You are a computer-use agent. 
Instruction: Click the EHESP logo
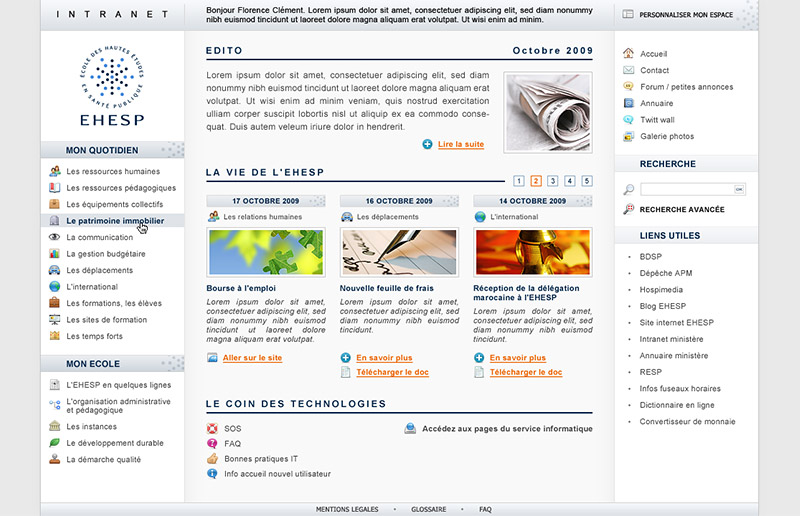(x=112, y=85)
